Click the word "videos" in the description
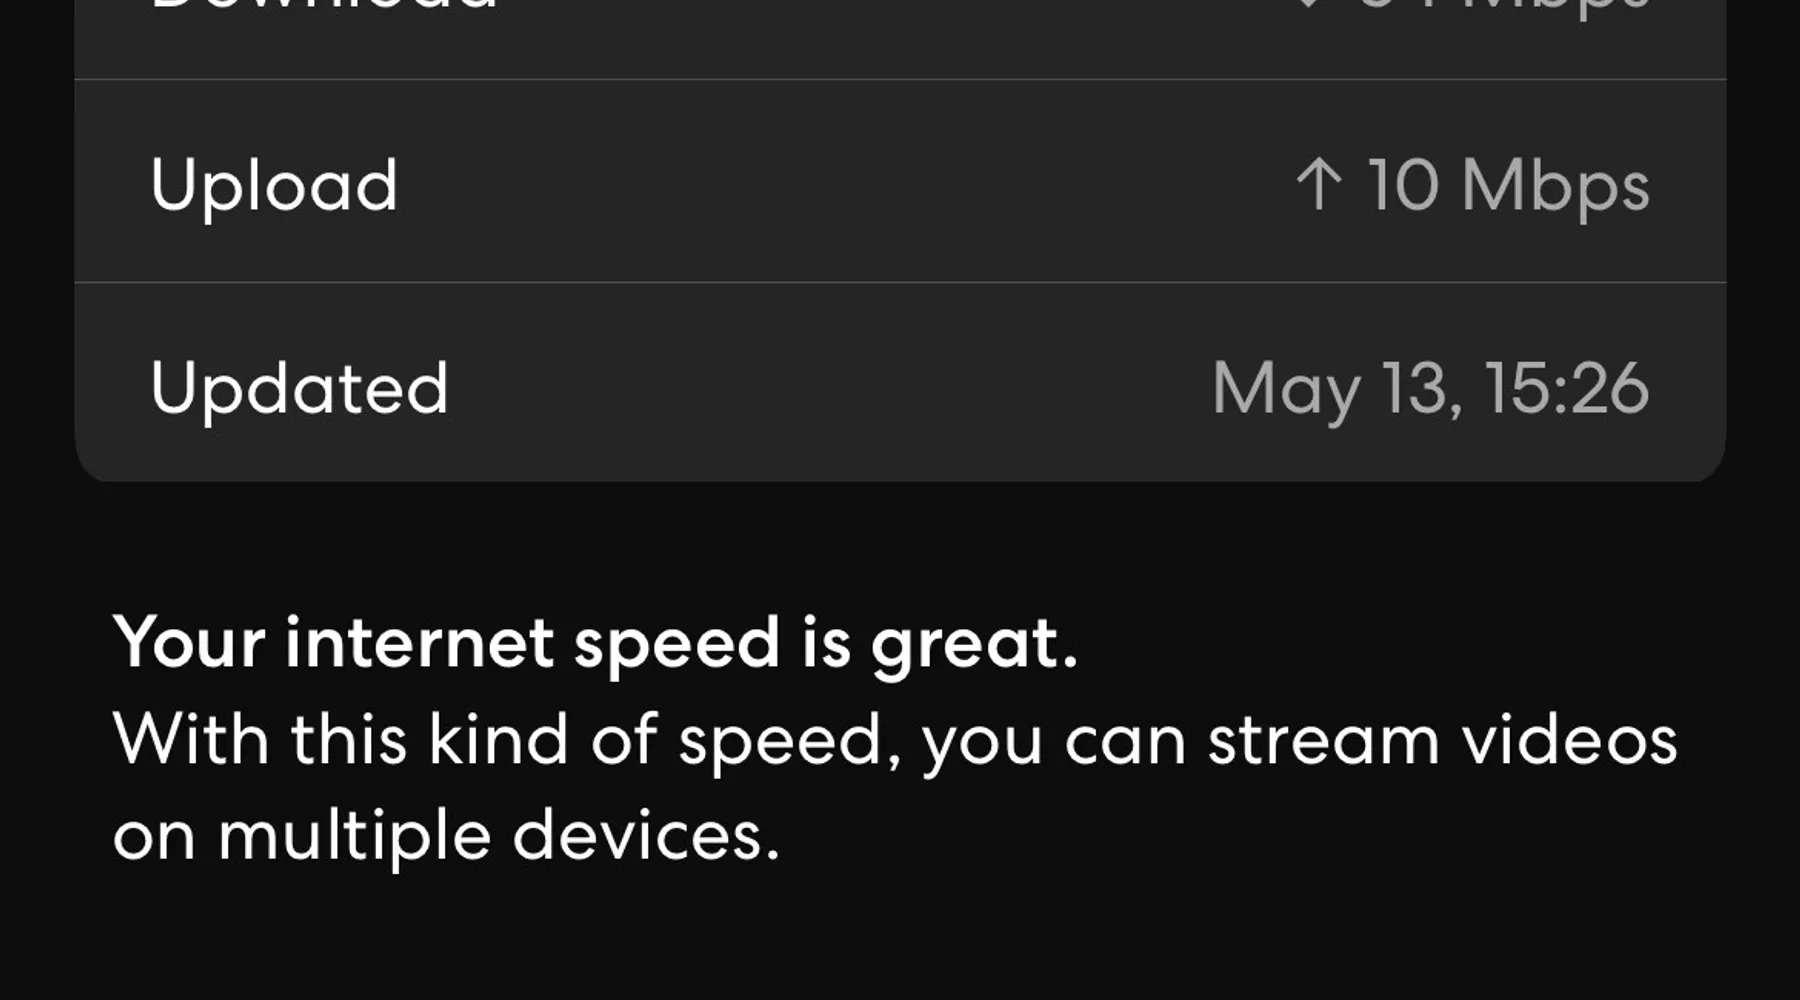 (1569, 741)
